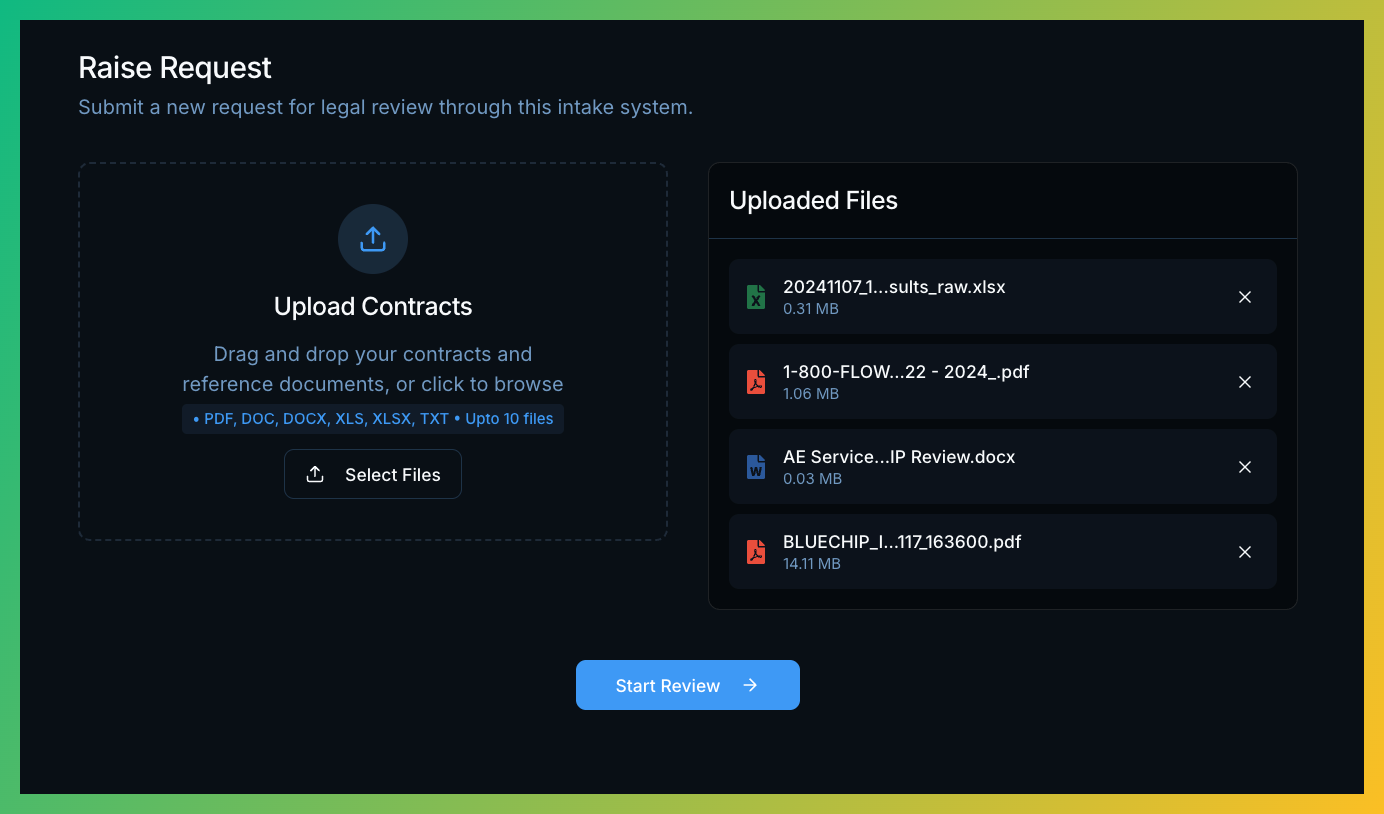Remove the BLUECHIP pdf file
This screenshot has width=1384, height=814.
point(1245,552)
